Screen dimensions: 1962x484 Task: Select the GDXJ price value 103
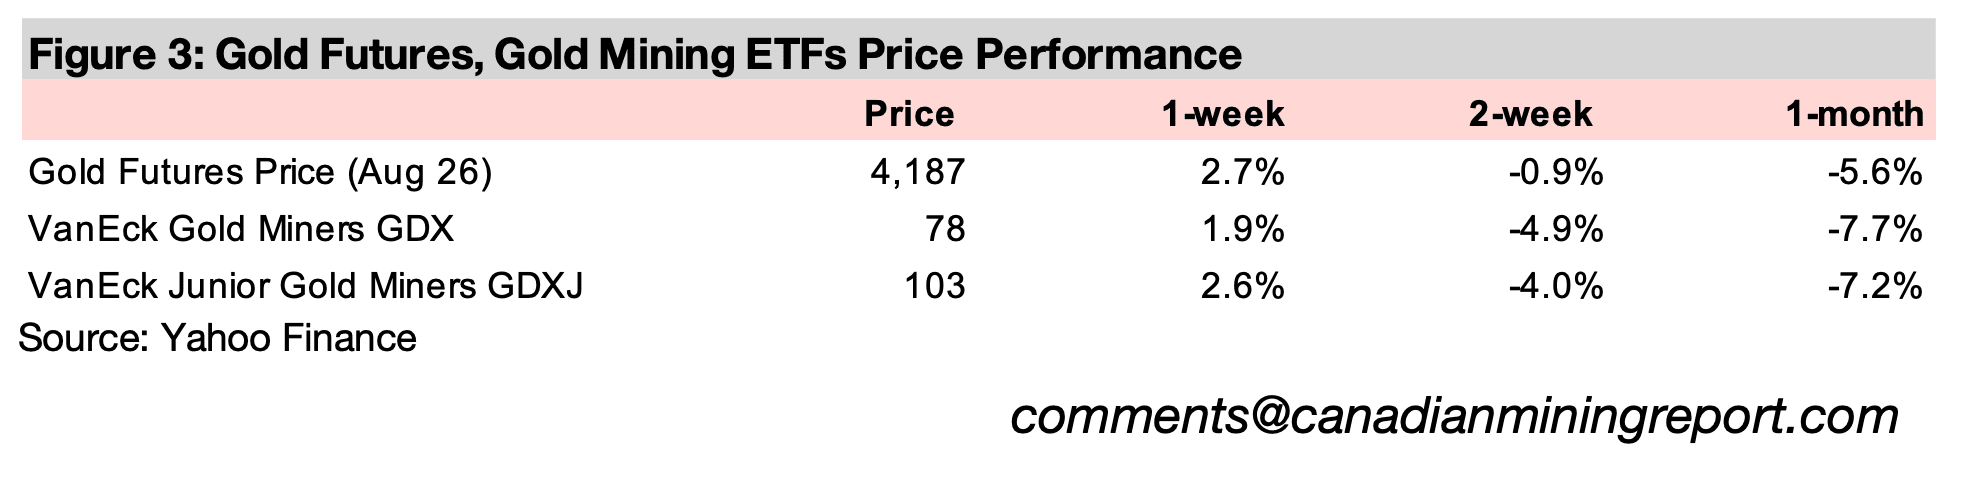point(935,287)
